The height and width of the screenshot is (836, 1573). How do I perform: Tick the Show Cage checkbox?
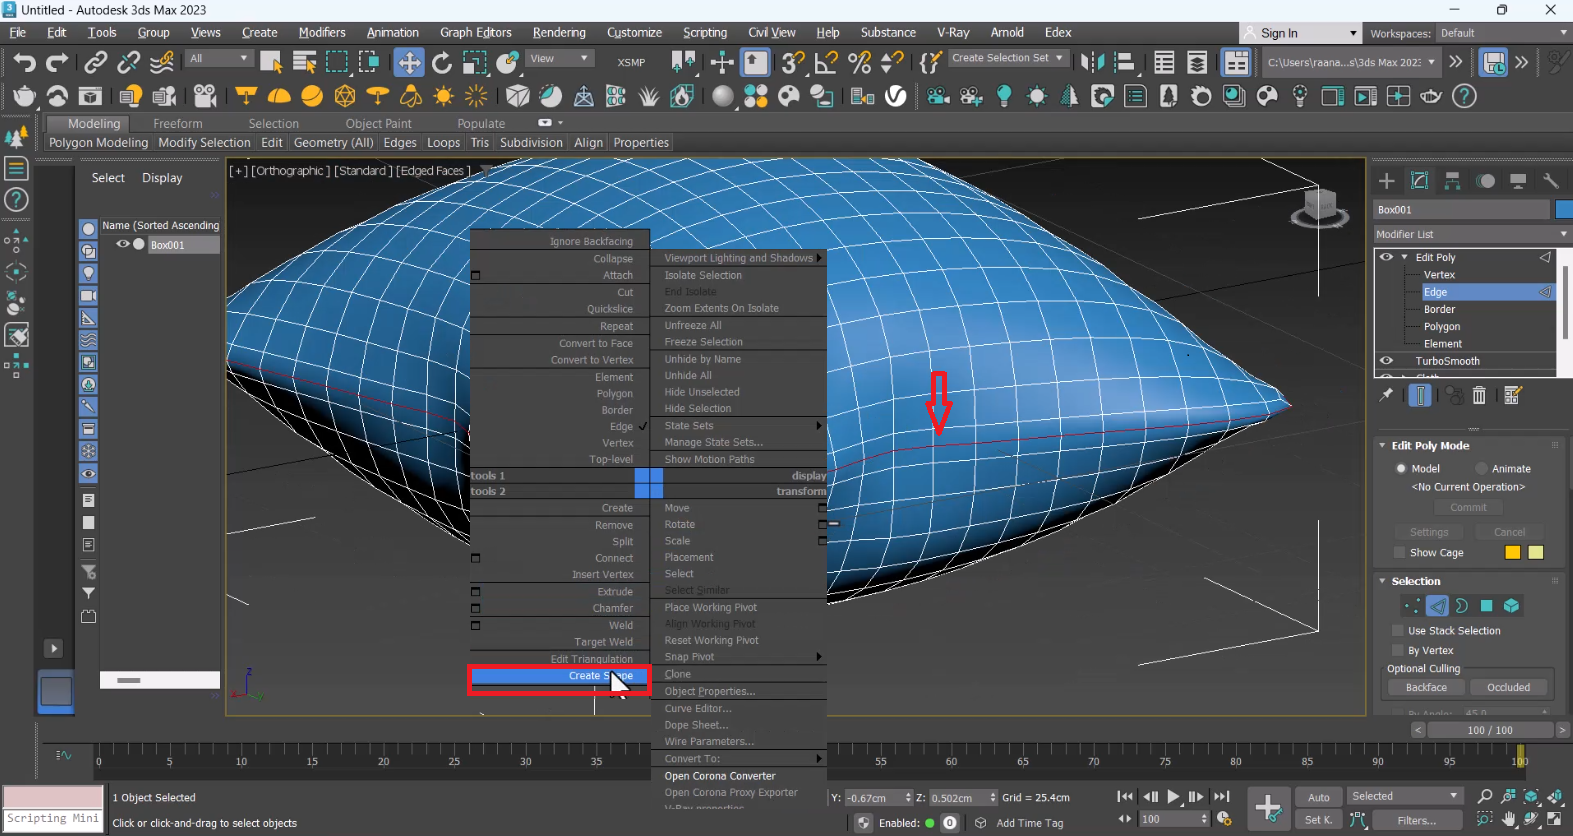point(1399,553)
